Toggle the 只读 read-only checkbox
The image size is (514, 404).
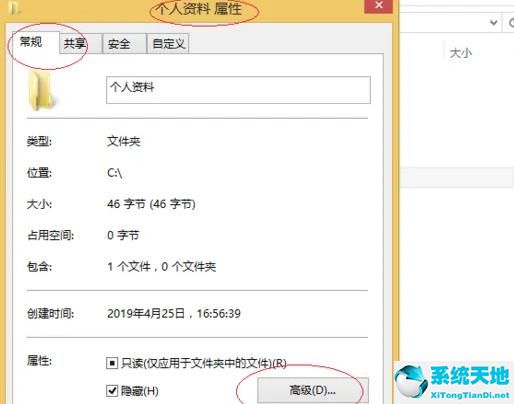coord(112,363)
